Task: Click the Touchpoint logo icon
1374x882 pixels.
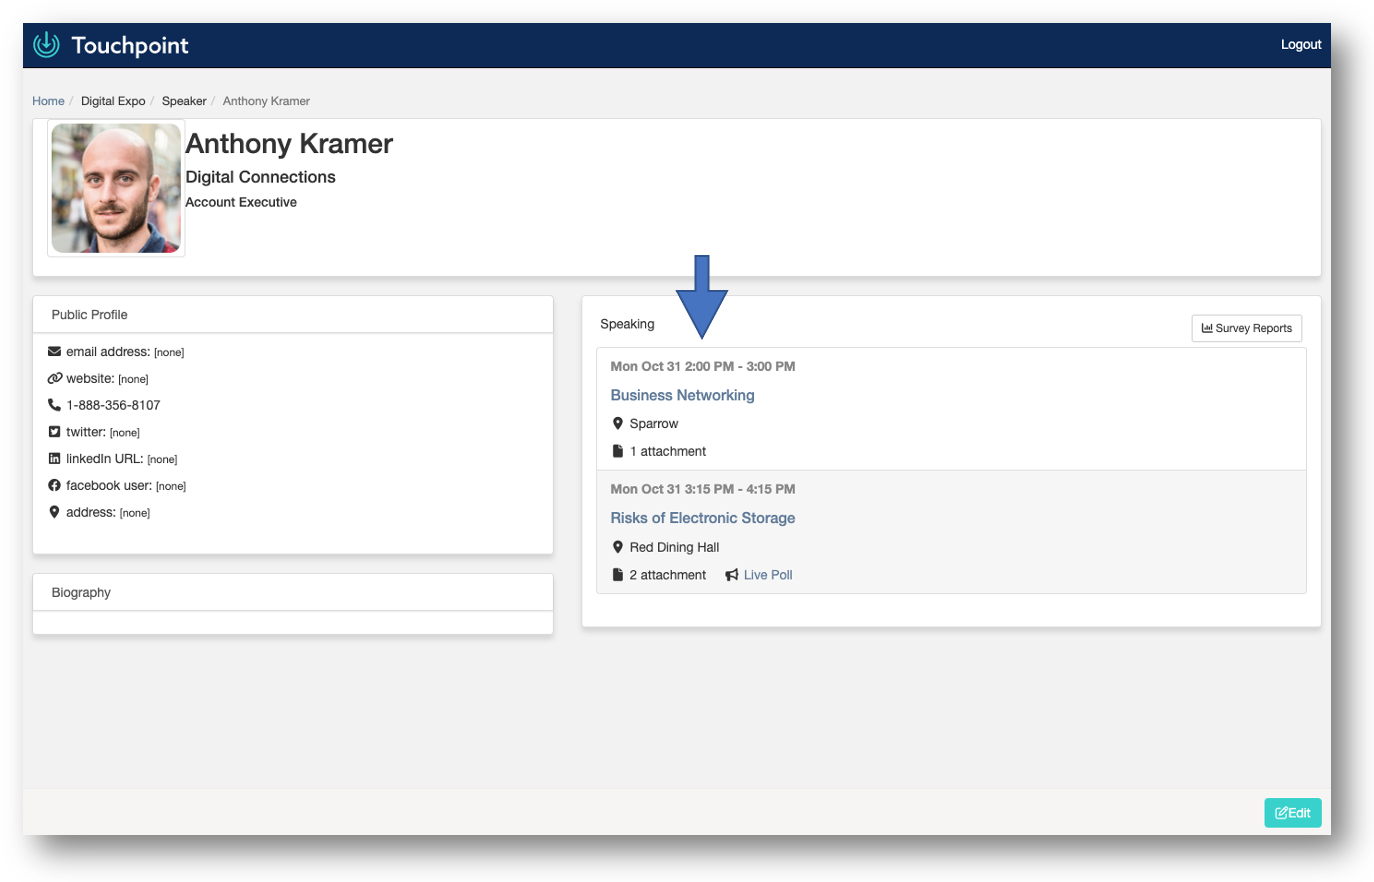Action: (x=46, y=45)
